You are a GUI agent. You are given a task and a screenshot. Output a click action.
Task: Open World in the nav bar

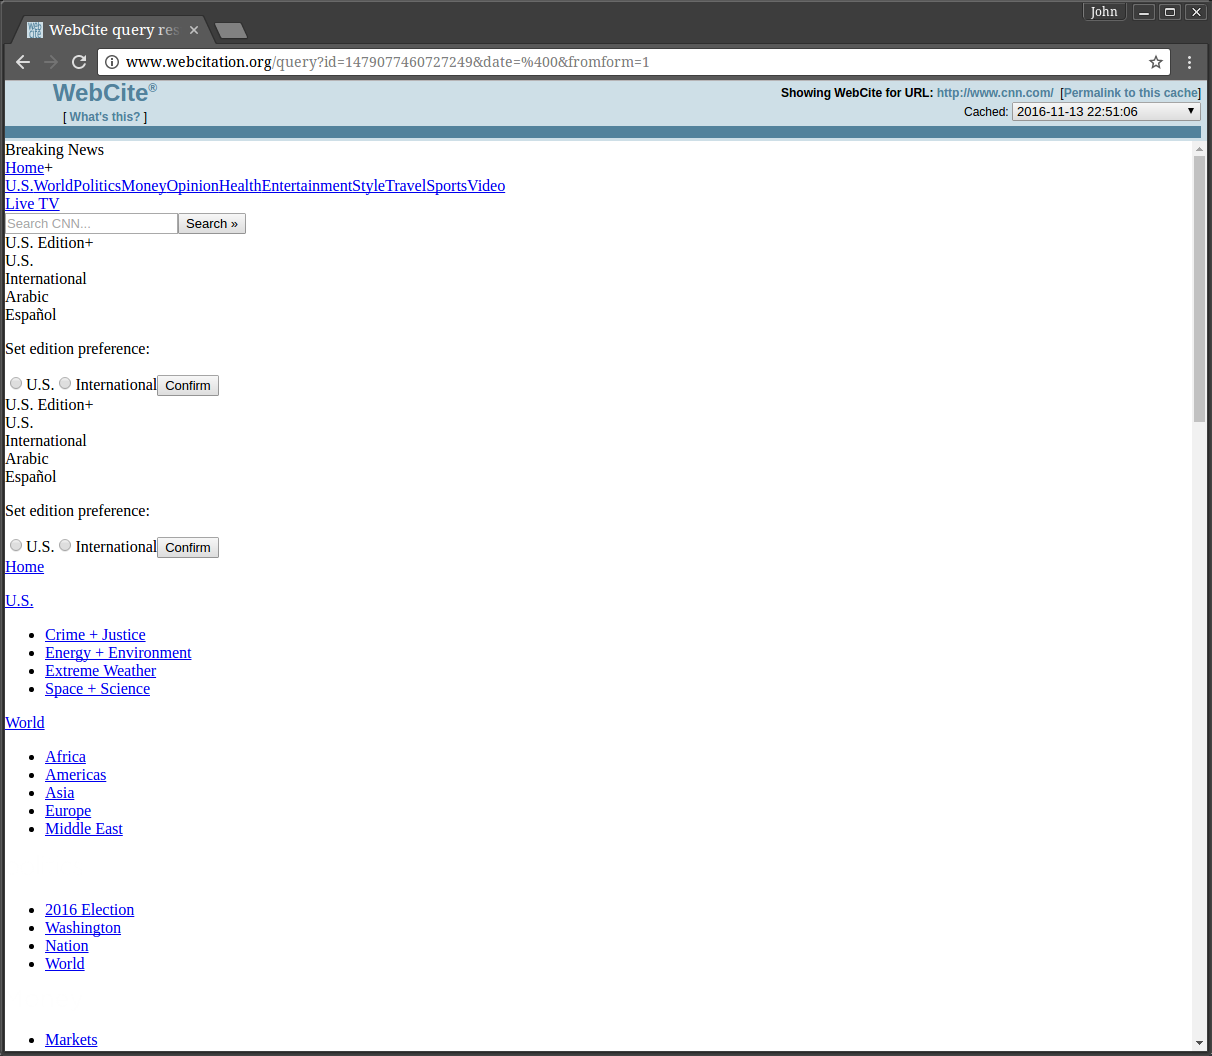click(54, 186)
